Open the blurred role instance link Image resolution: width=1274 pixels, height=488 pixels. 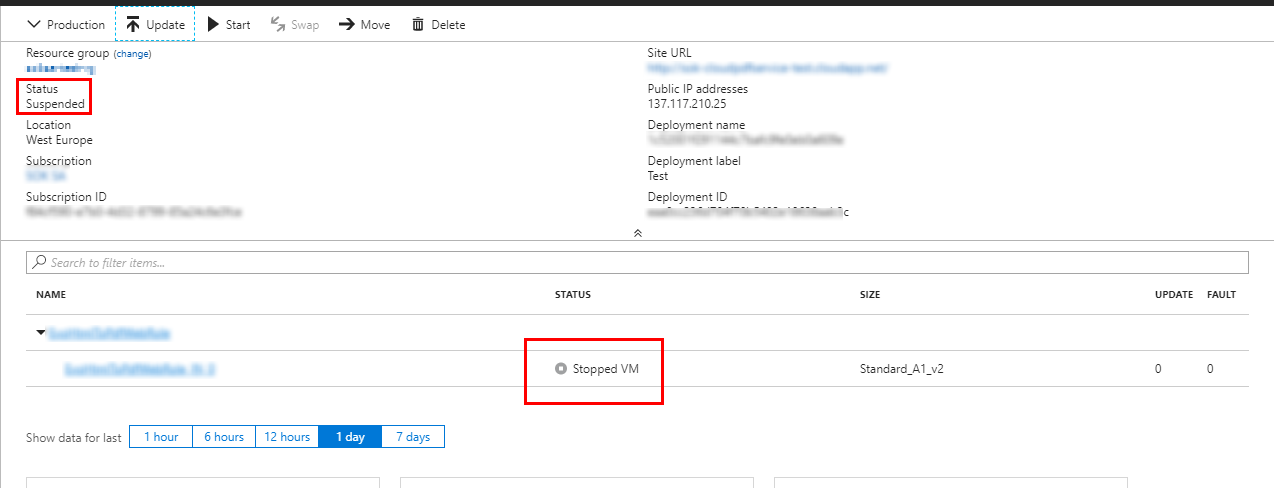(x=140, y=369)
